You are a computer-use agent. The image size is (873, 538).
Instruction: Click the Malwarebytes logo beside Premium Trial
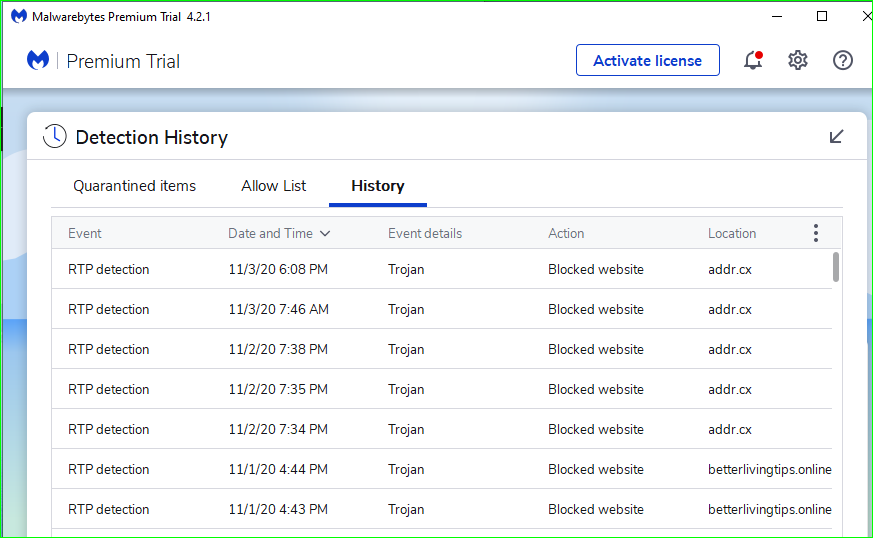point(38,60)
